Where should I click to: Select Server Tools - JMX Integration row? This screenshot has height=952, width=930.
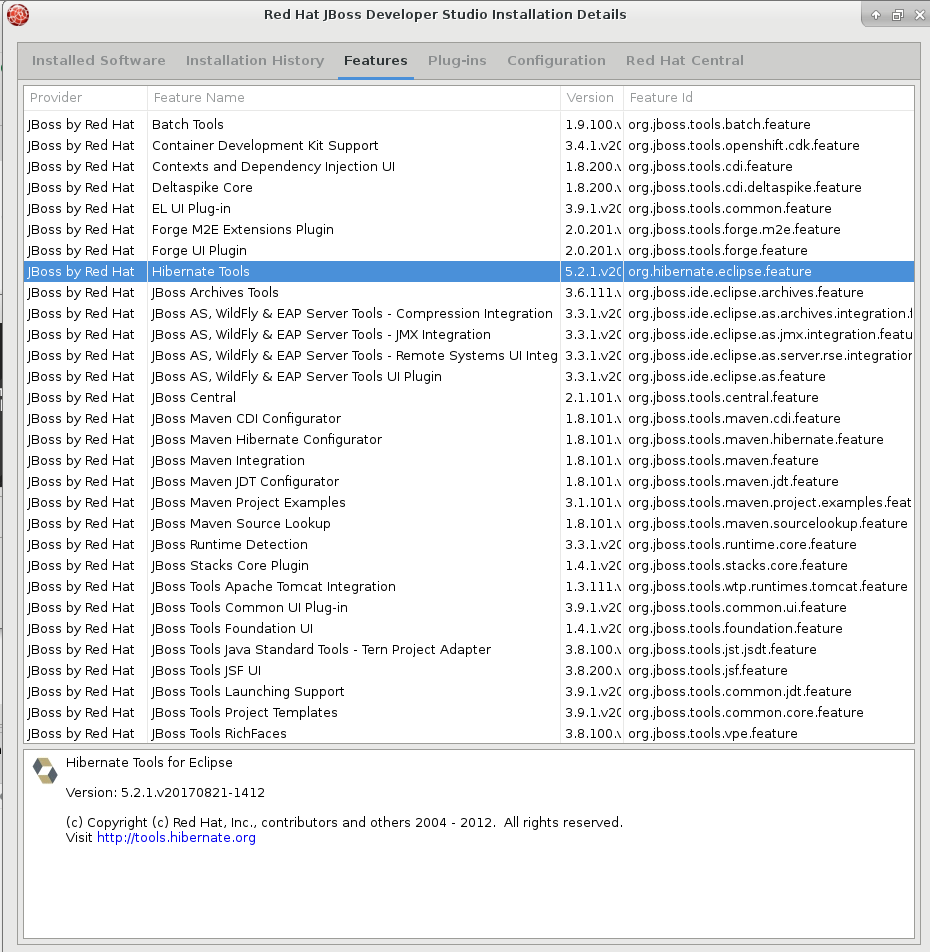click(x=469, y=335)
